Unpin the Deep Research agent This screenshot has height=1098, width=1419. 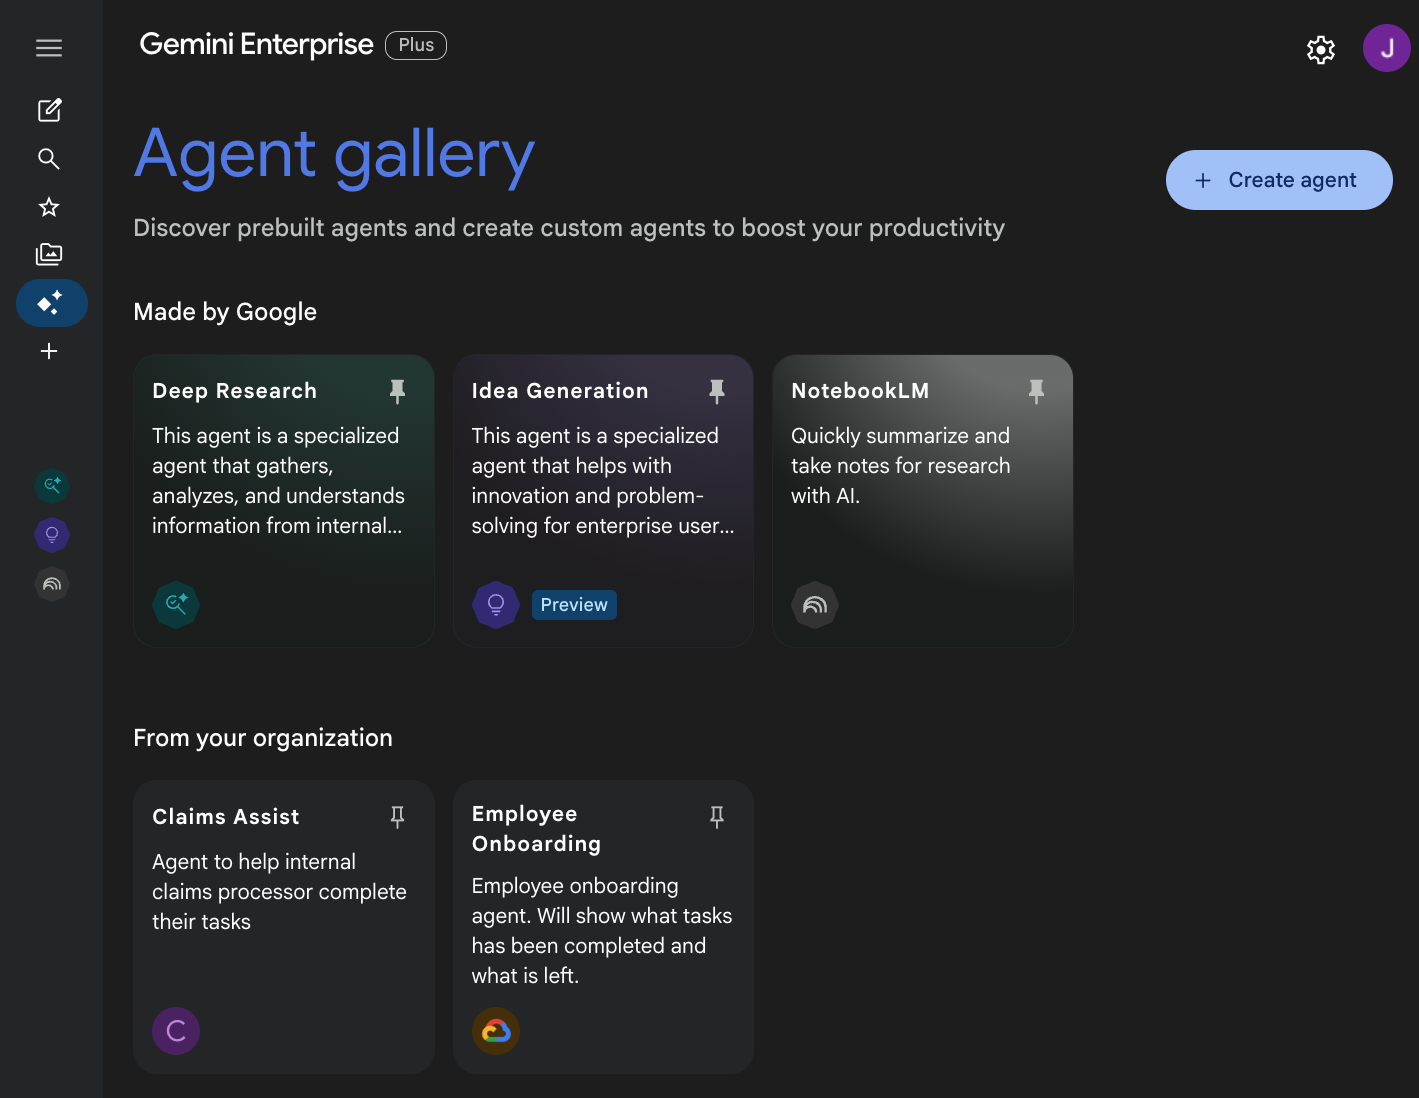tap(397, 391)
